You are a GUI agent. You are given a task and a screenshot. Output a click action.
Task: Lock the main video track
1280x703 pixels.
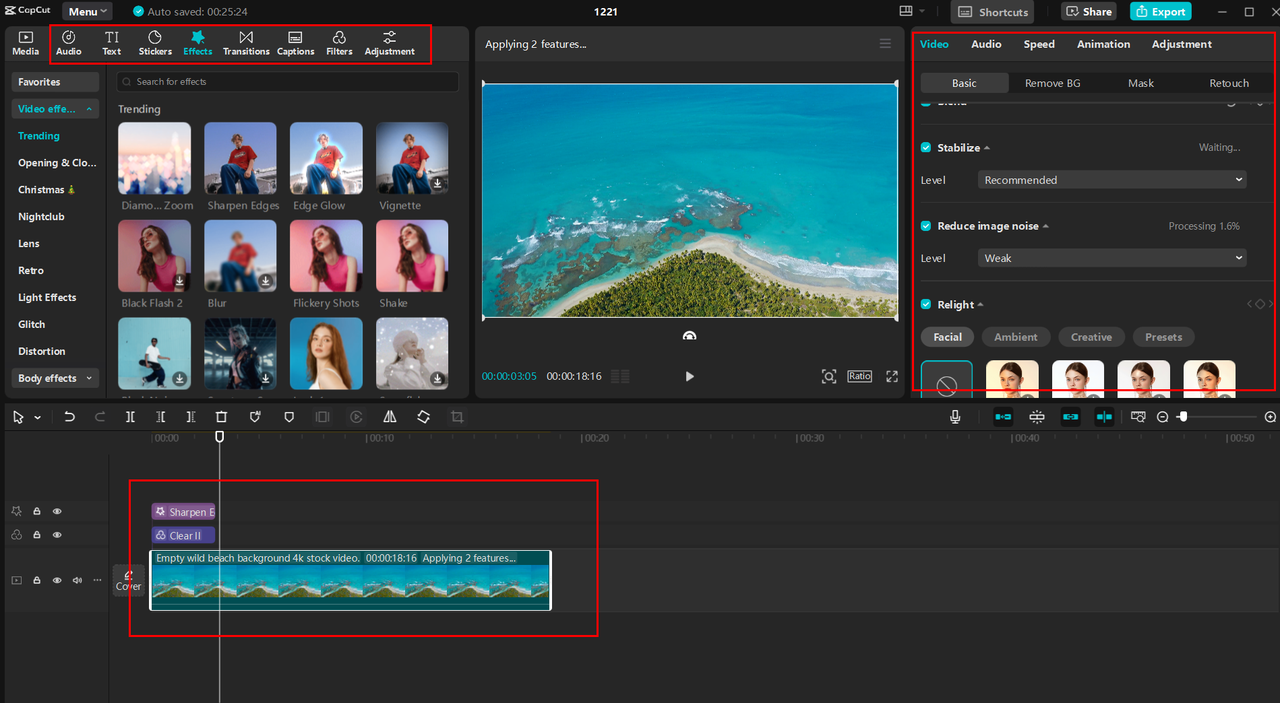tap(37, 580)
